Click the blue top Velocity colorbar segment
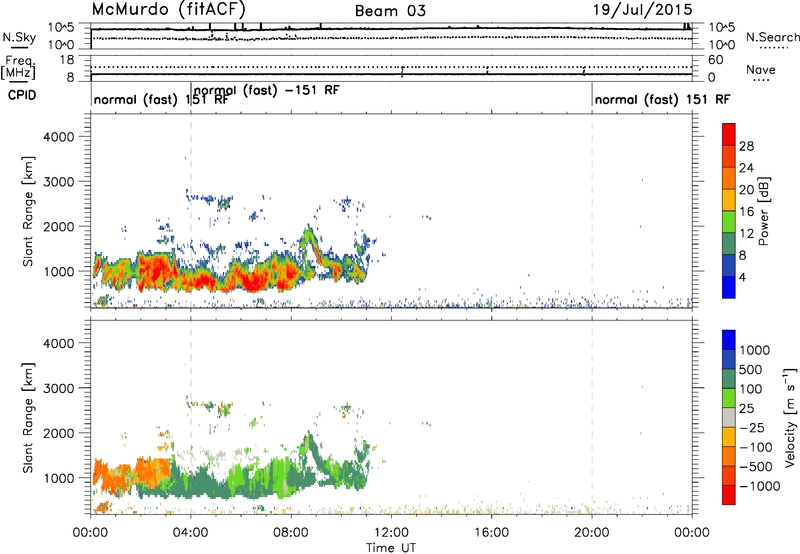The width and height of the screenshot is (800, 554). (x=729, y=340)
